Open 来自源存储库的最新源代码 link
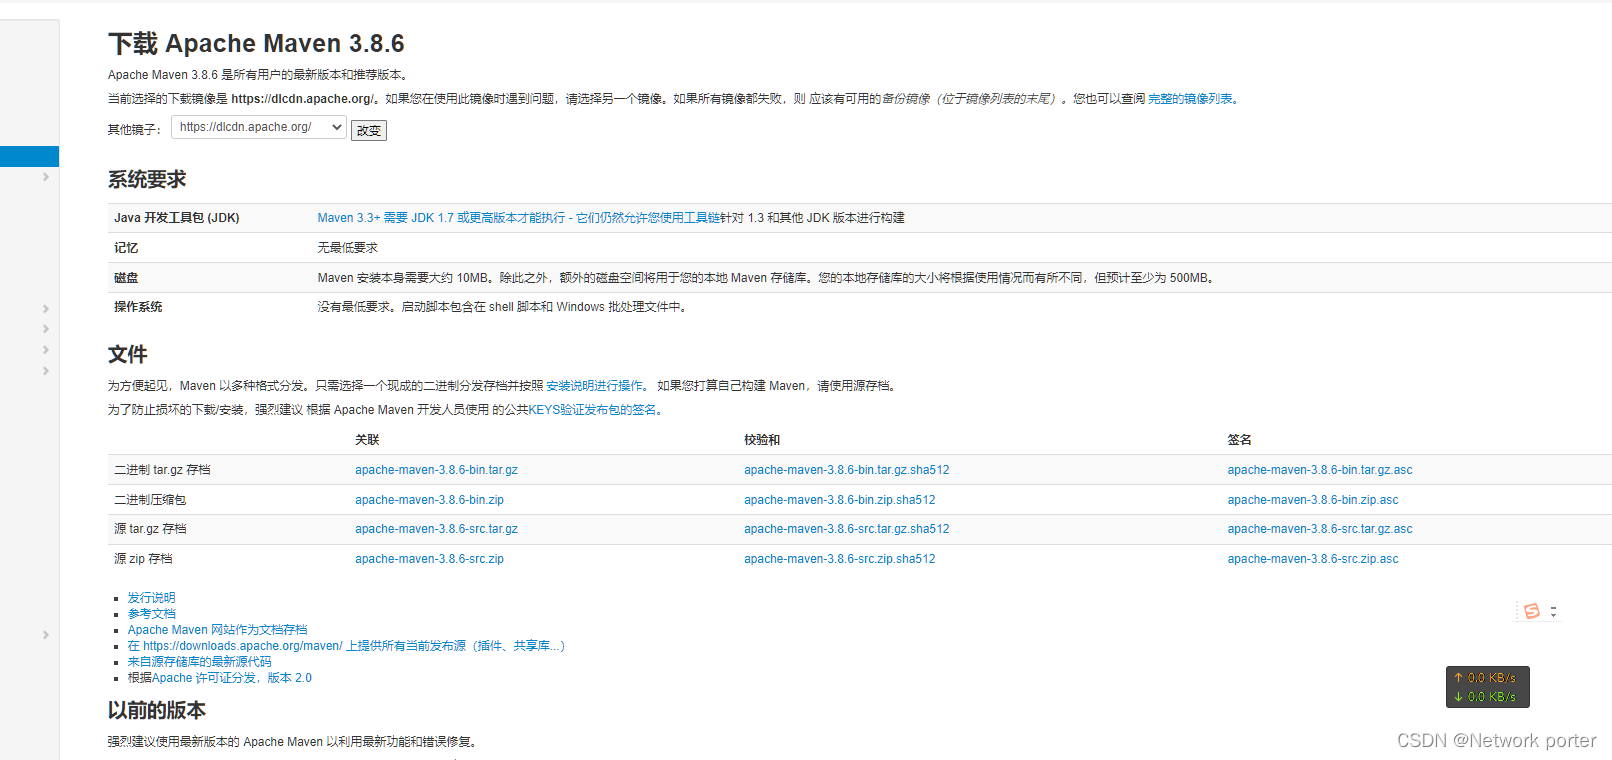The height and width of the screenshot is (760, 1612). (x=199, y=662)
